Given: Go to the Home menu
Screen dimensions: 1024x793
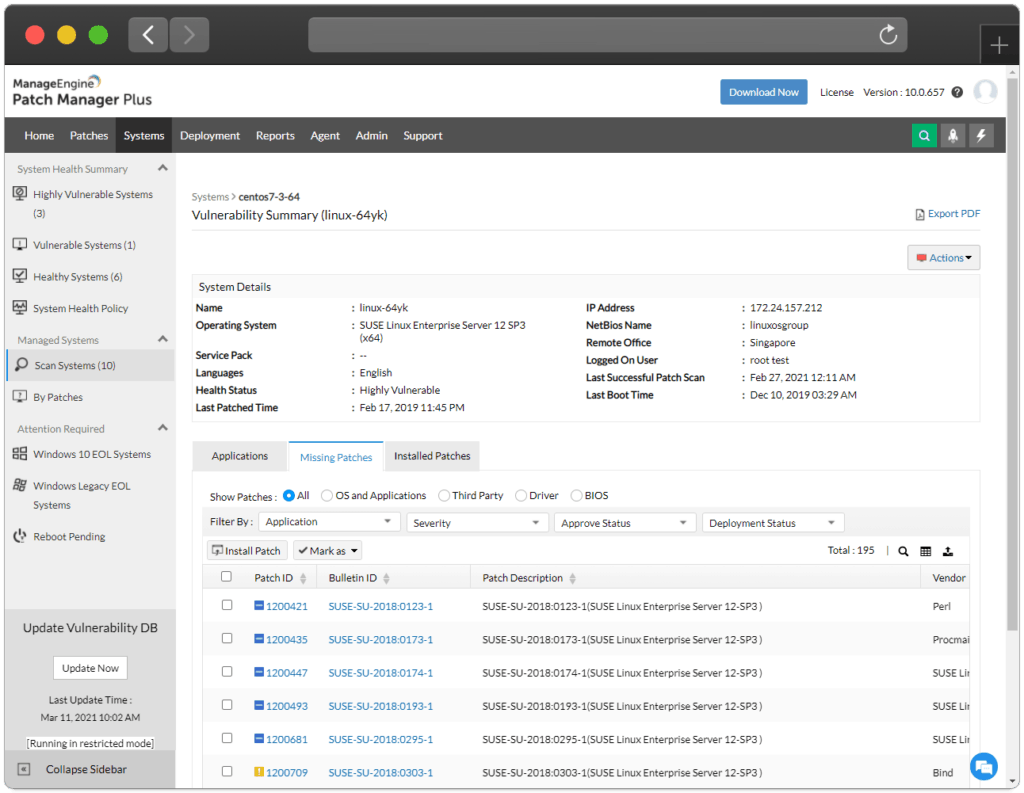Looking at the screenshot, I should (39, 135).
